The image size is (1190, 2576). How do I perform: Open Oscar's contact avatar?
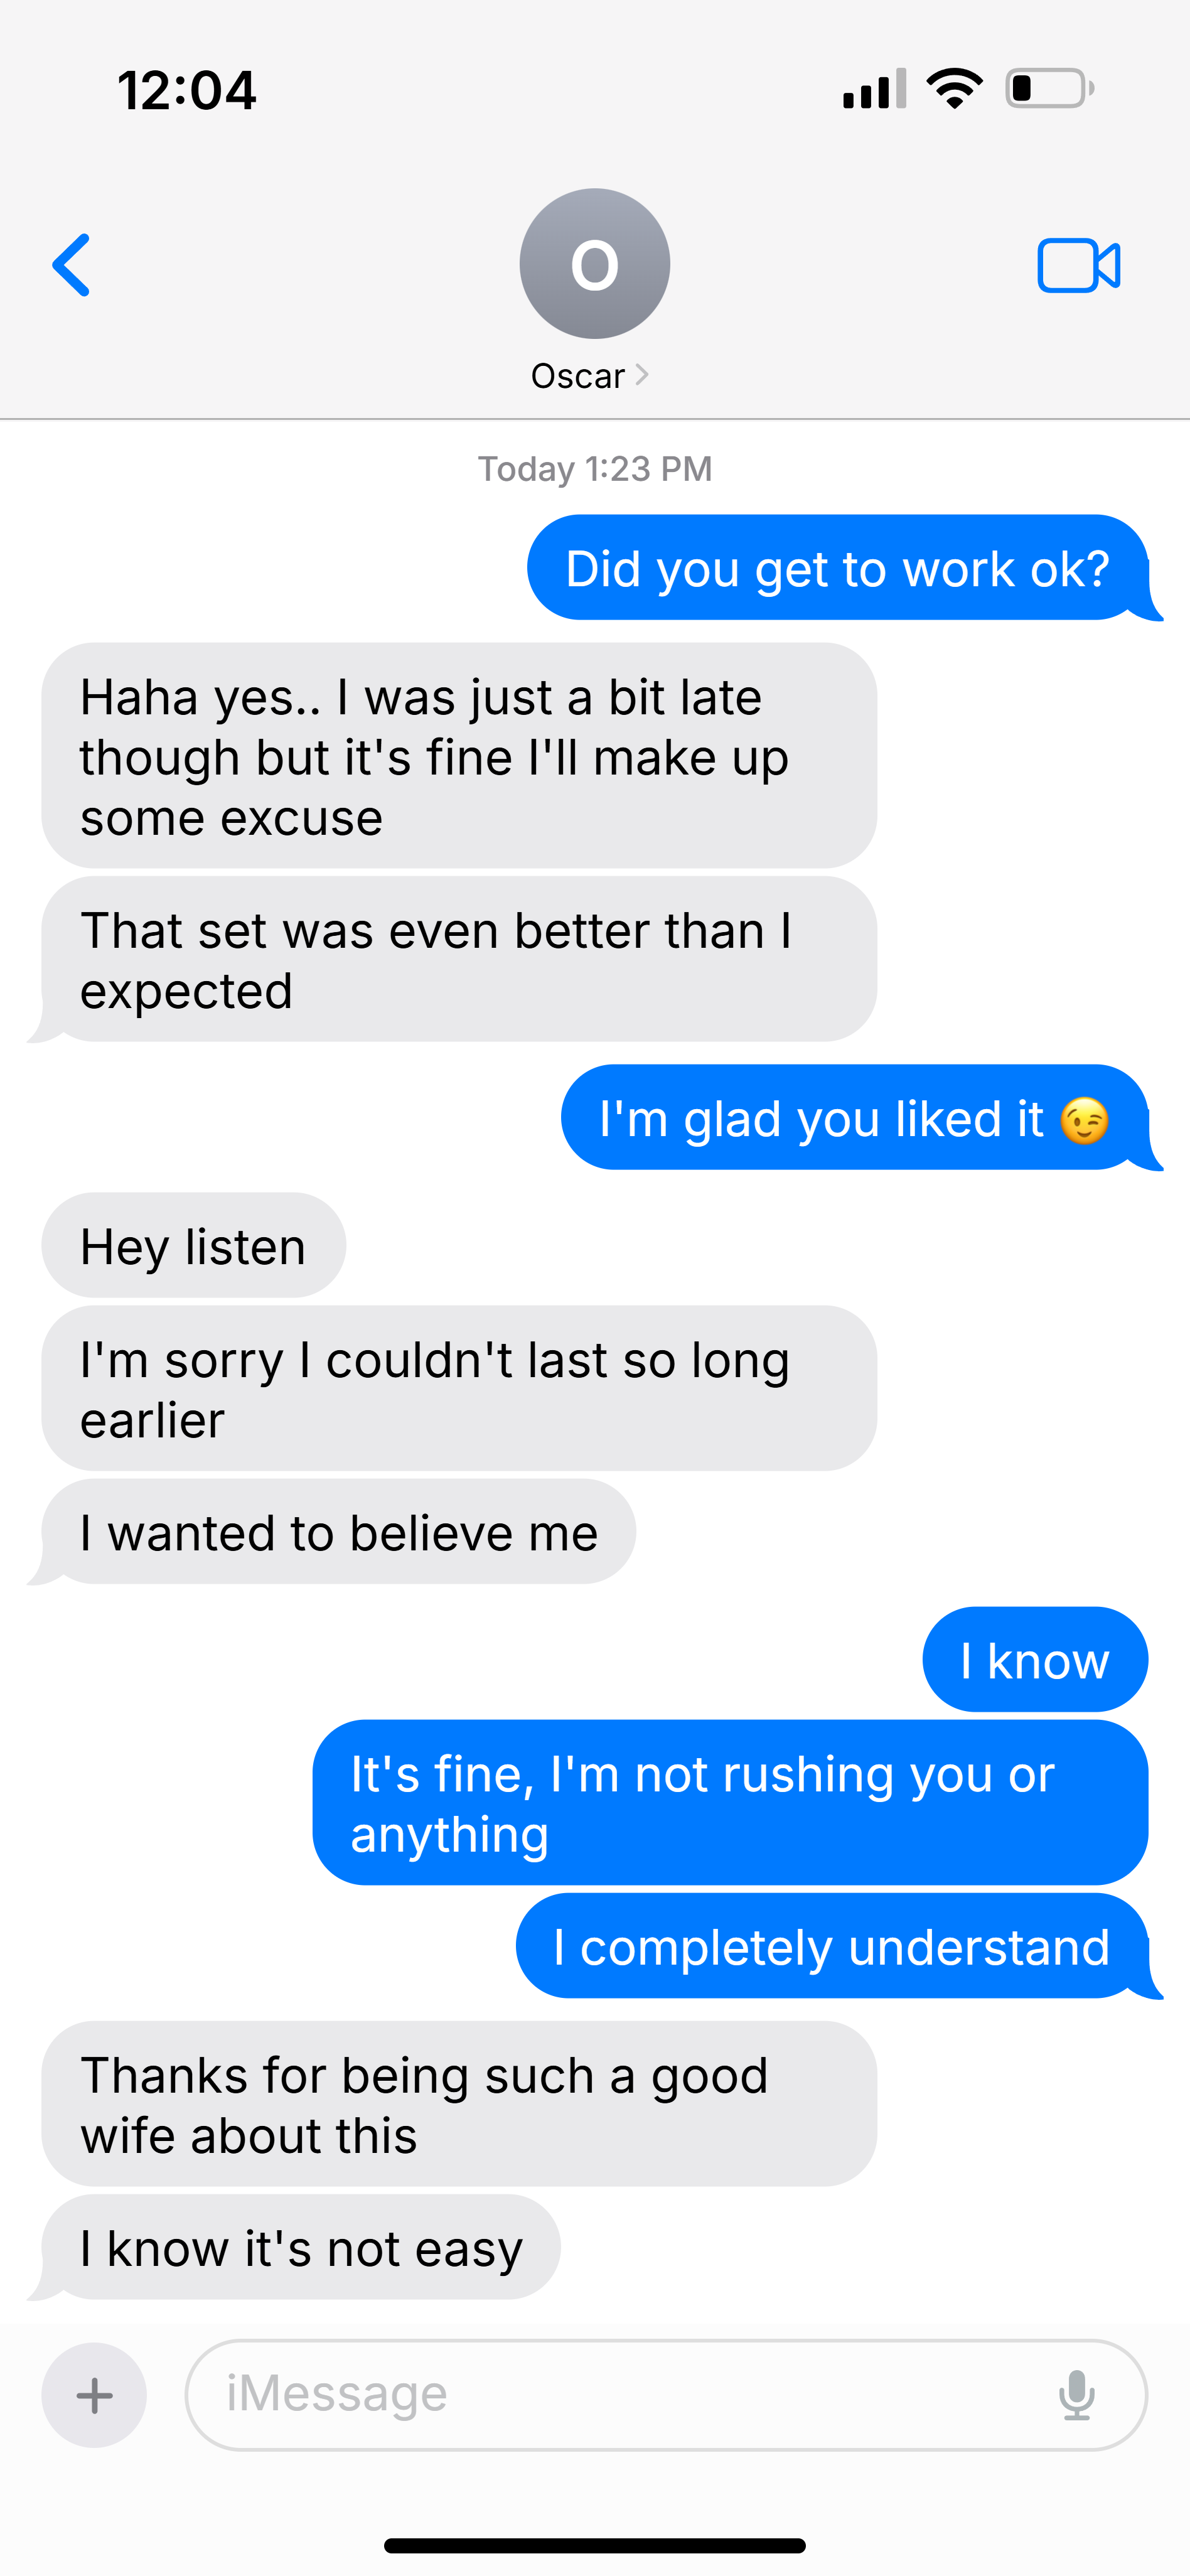point(595,264)
